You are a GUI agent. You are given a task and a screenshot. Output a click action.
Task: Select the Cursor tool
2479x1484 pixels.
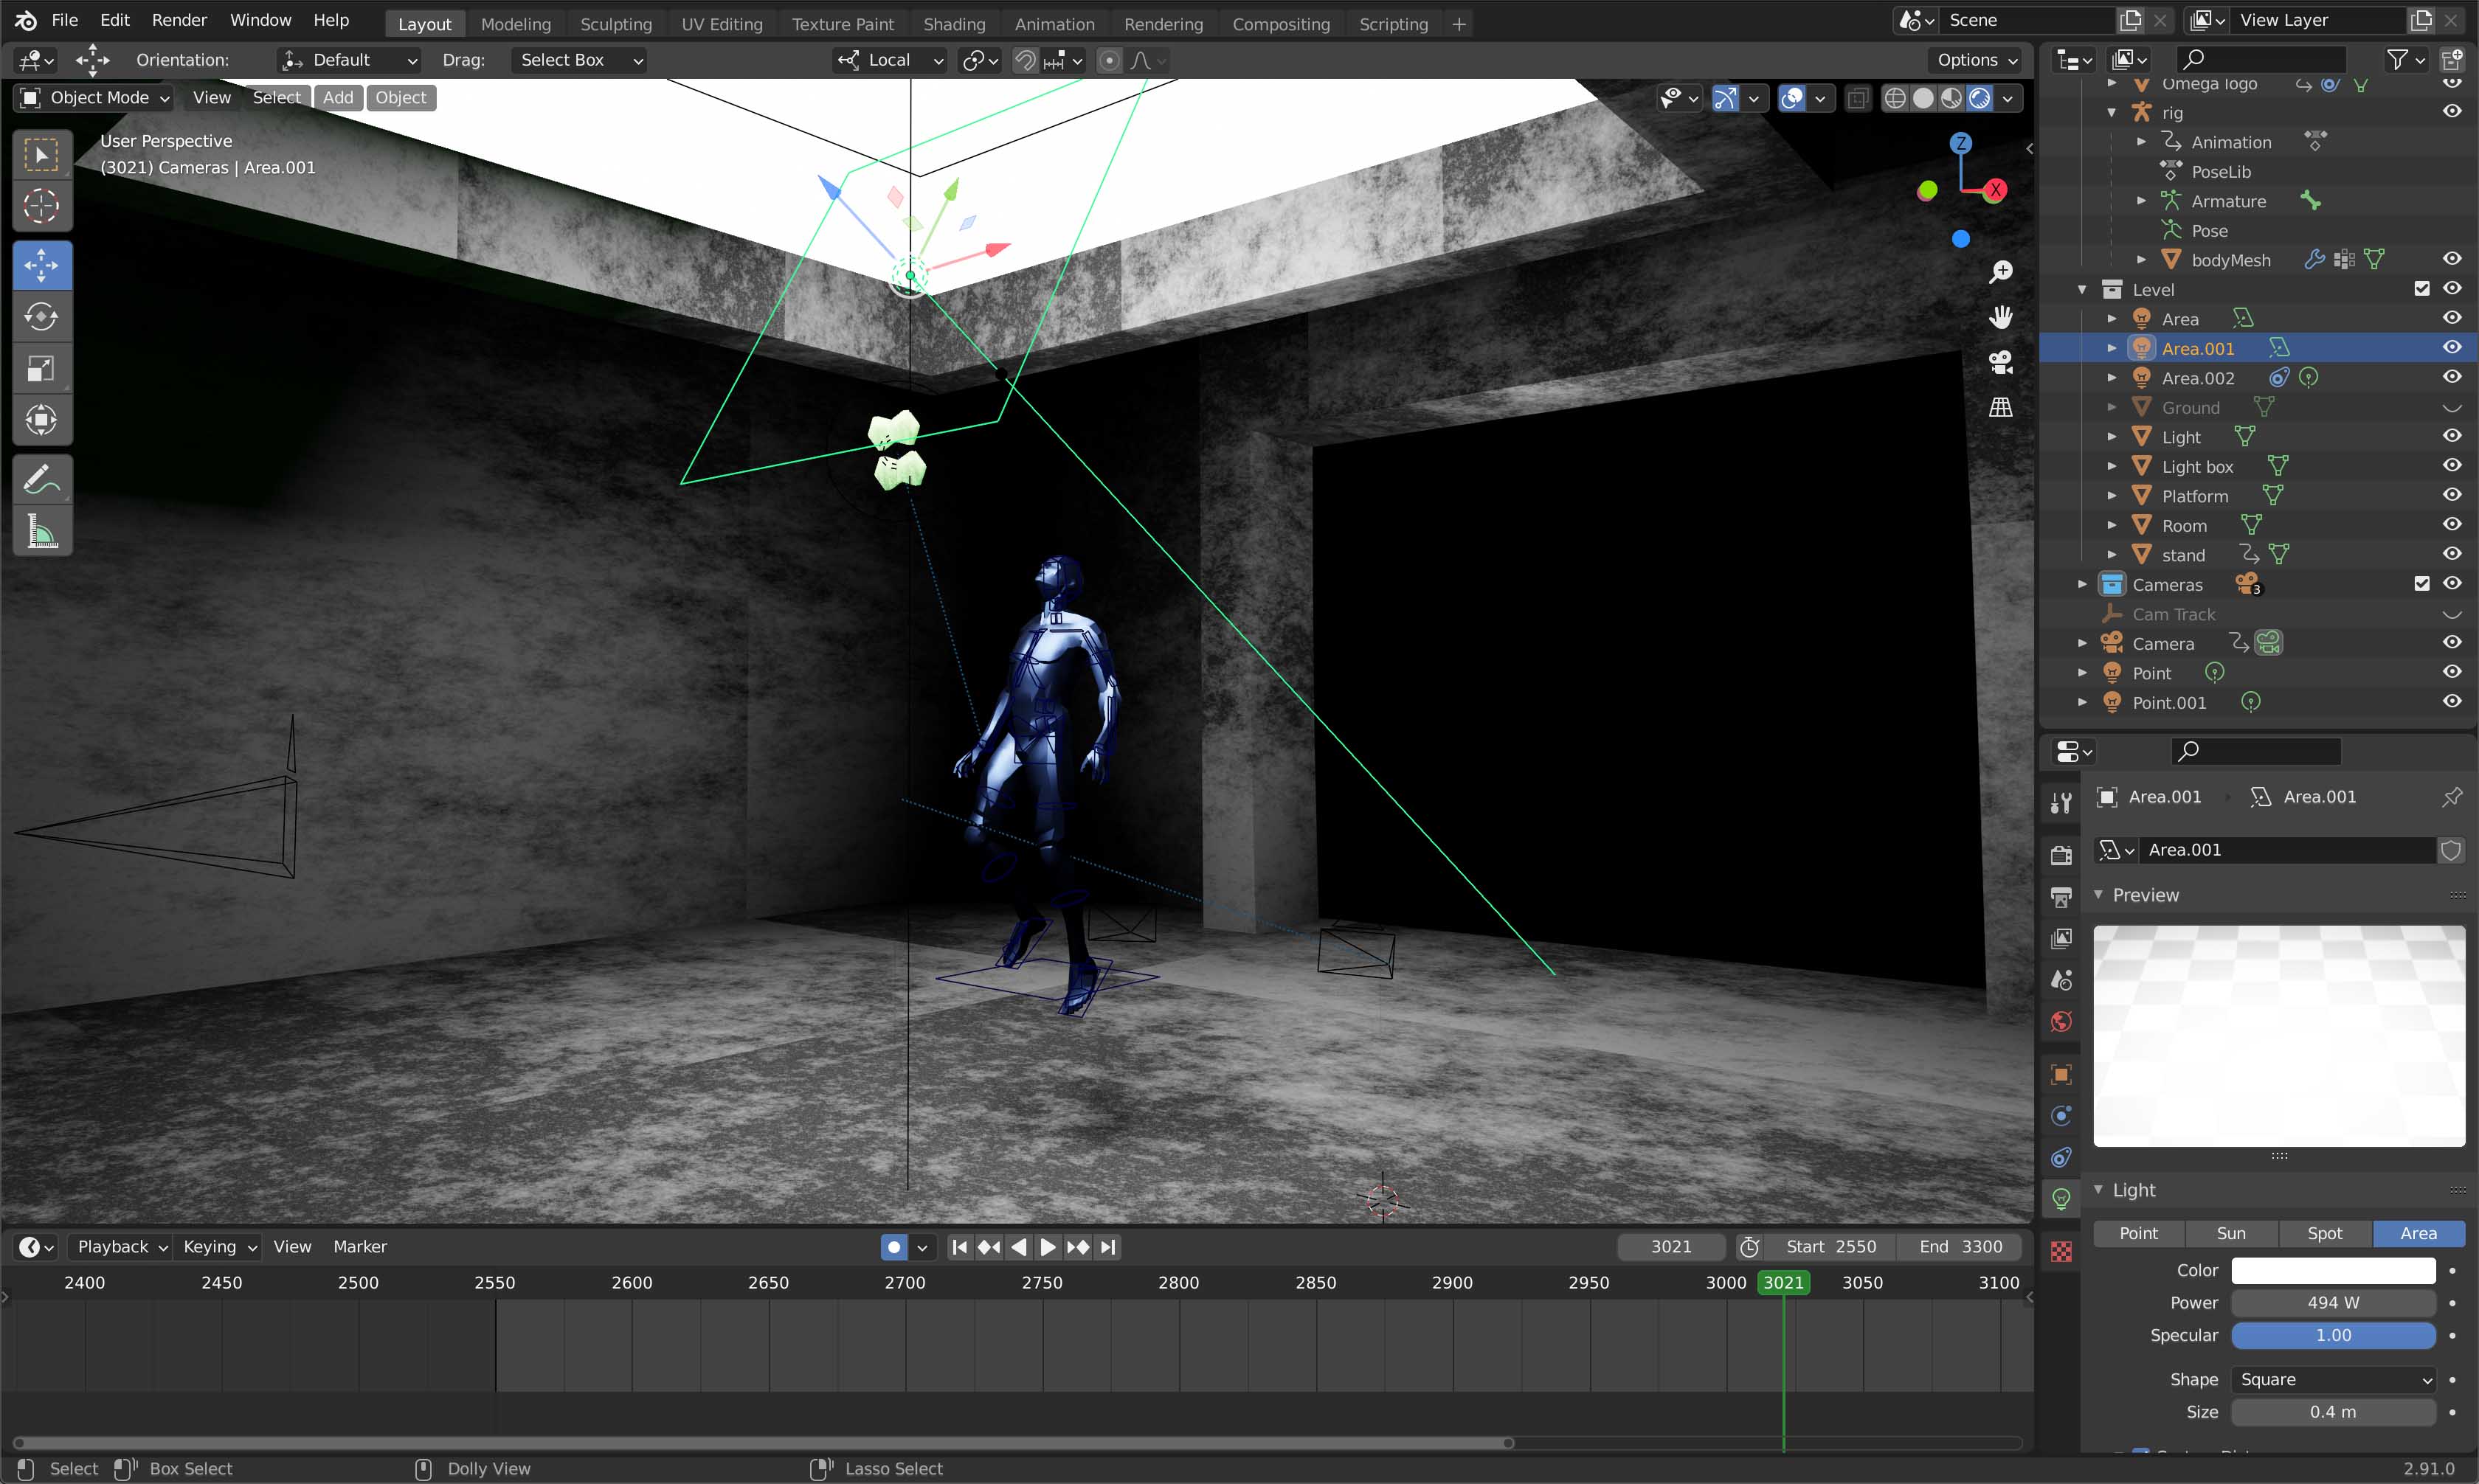[x=41, y=206]
